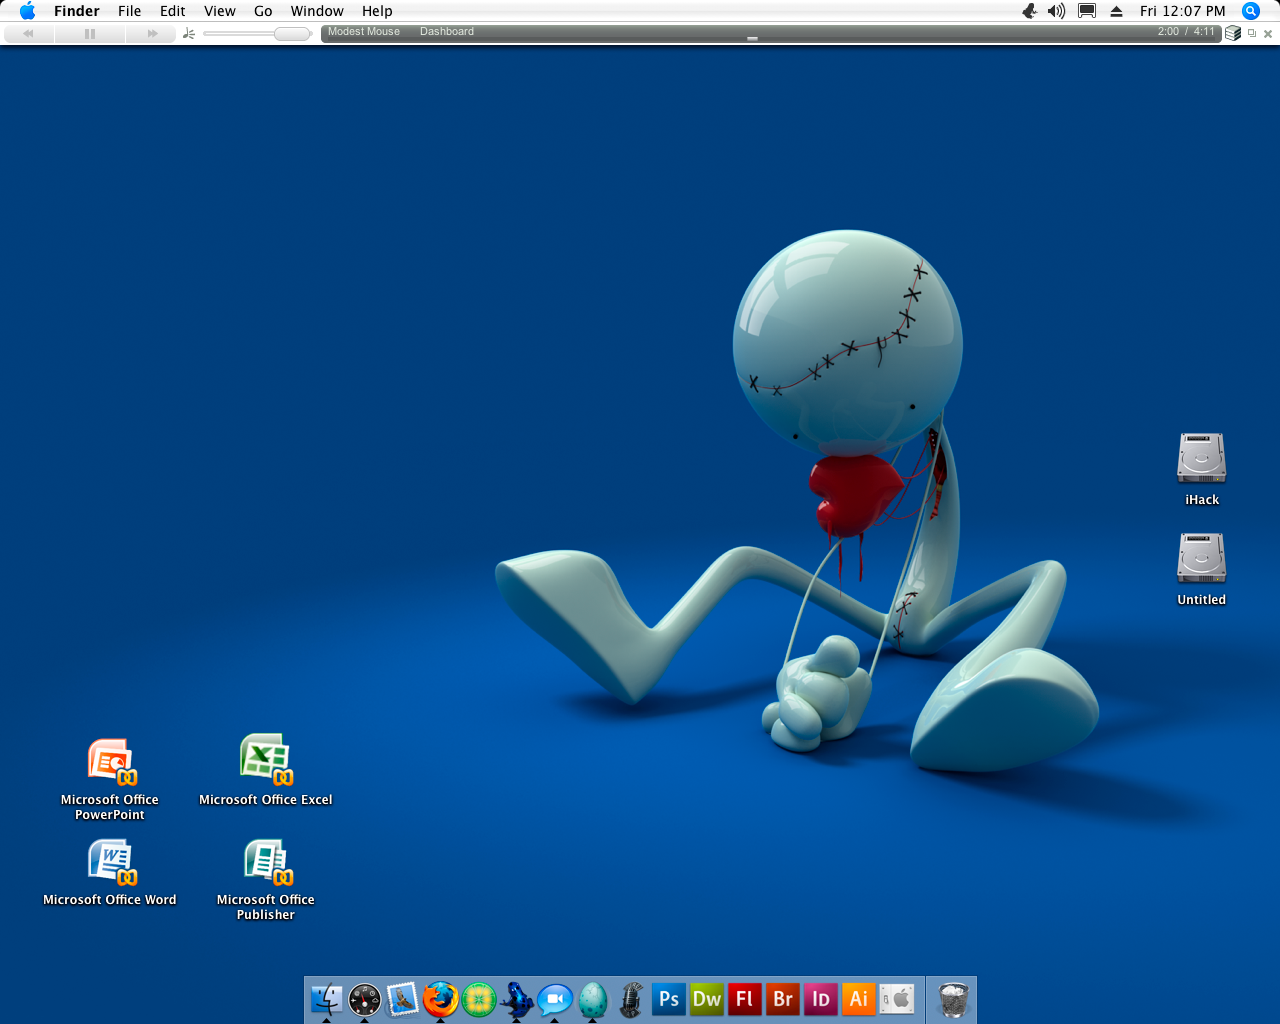The height and width of the screenshot is (1024, 1280).
Task: Open the Go menu
Action: coord(263,11)
